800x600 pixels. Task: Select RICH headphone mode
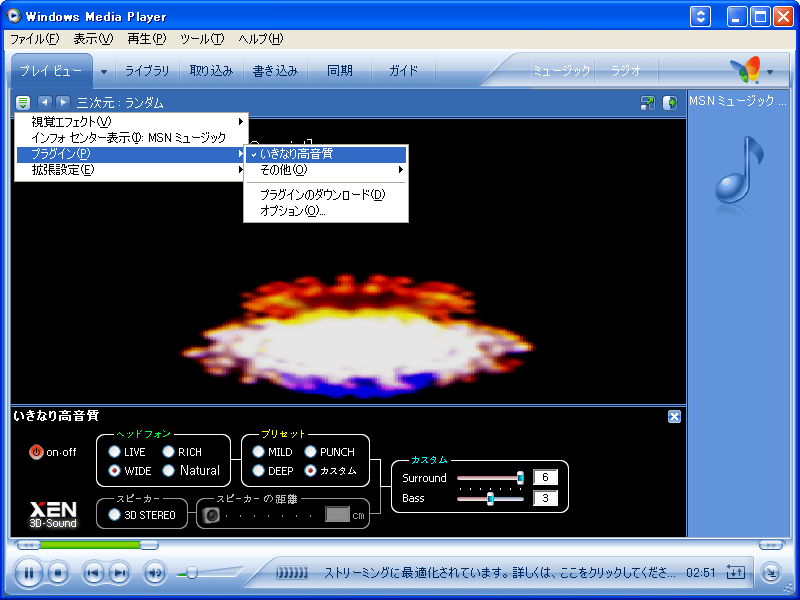coord(168,452)
